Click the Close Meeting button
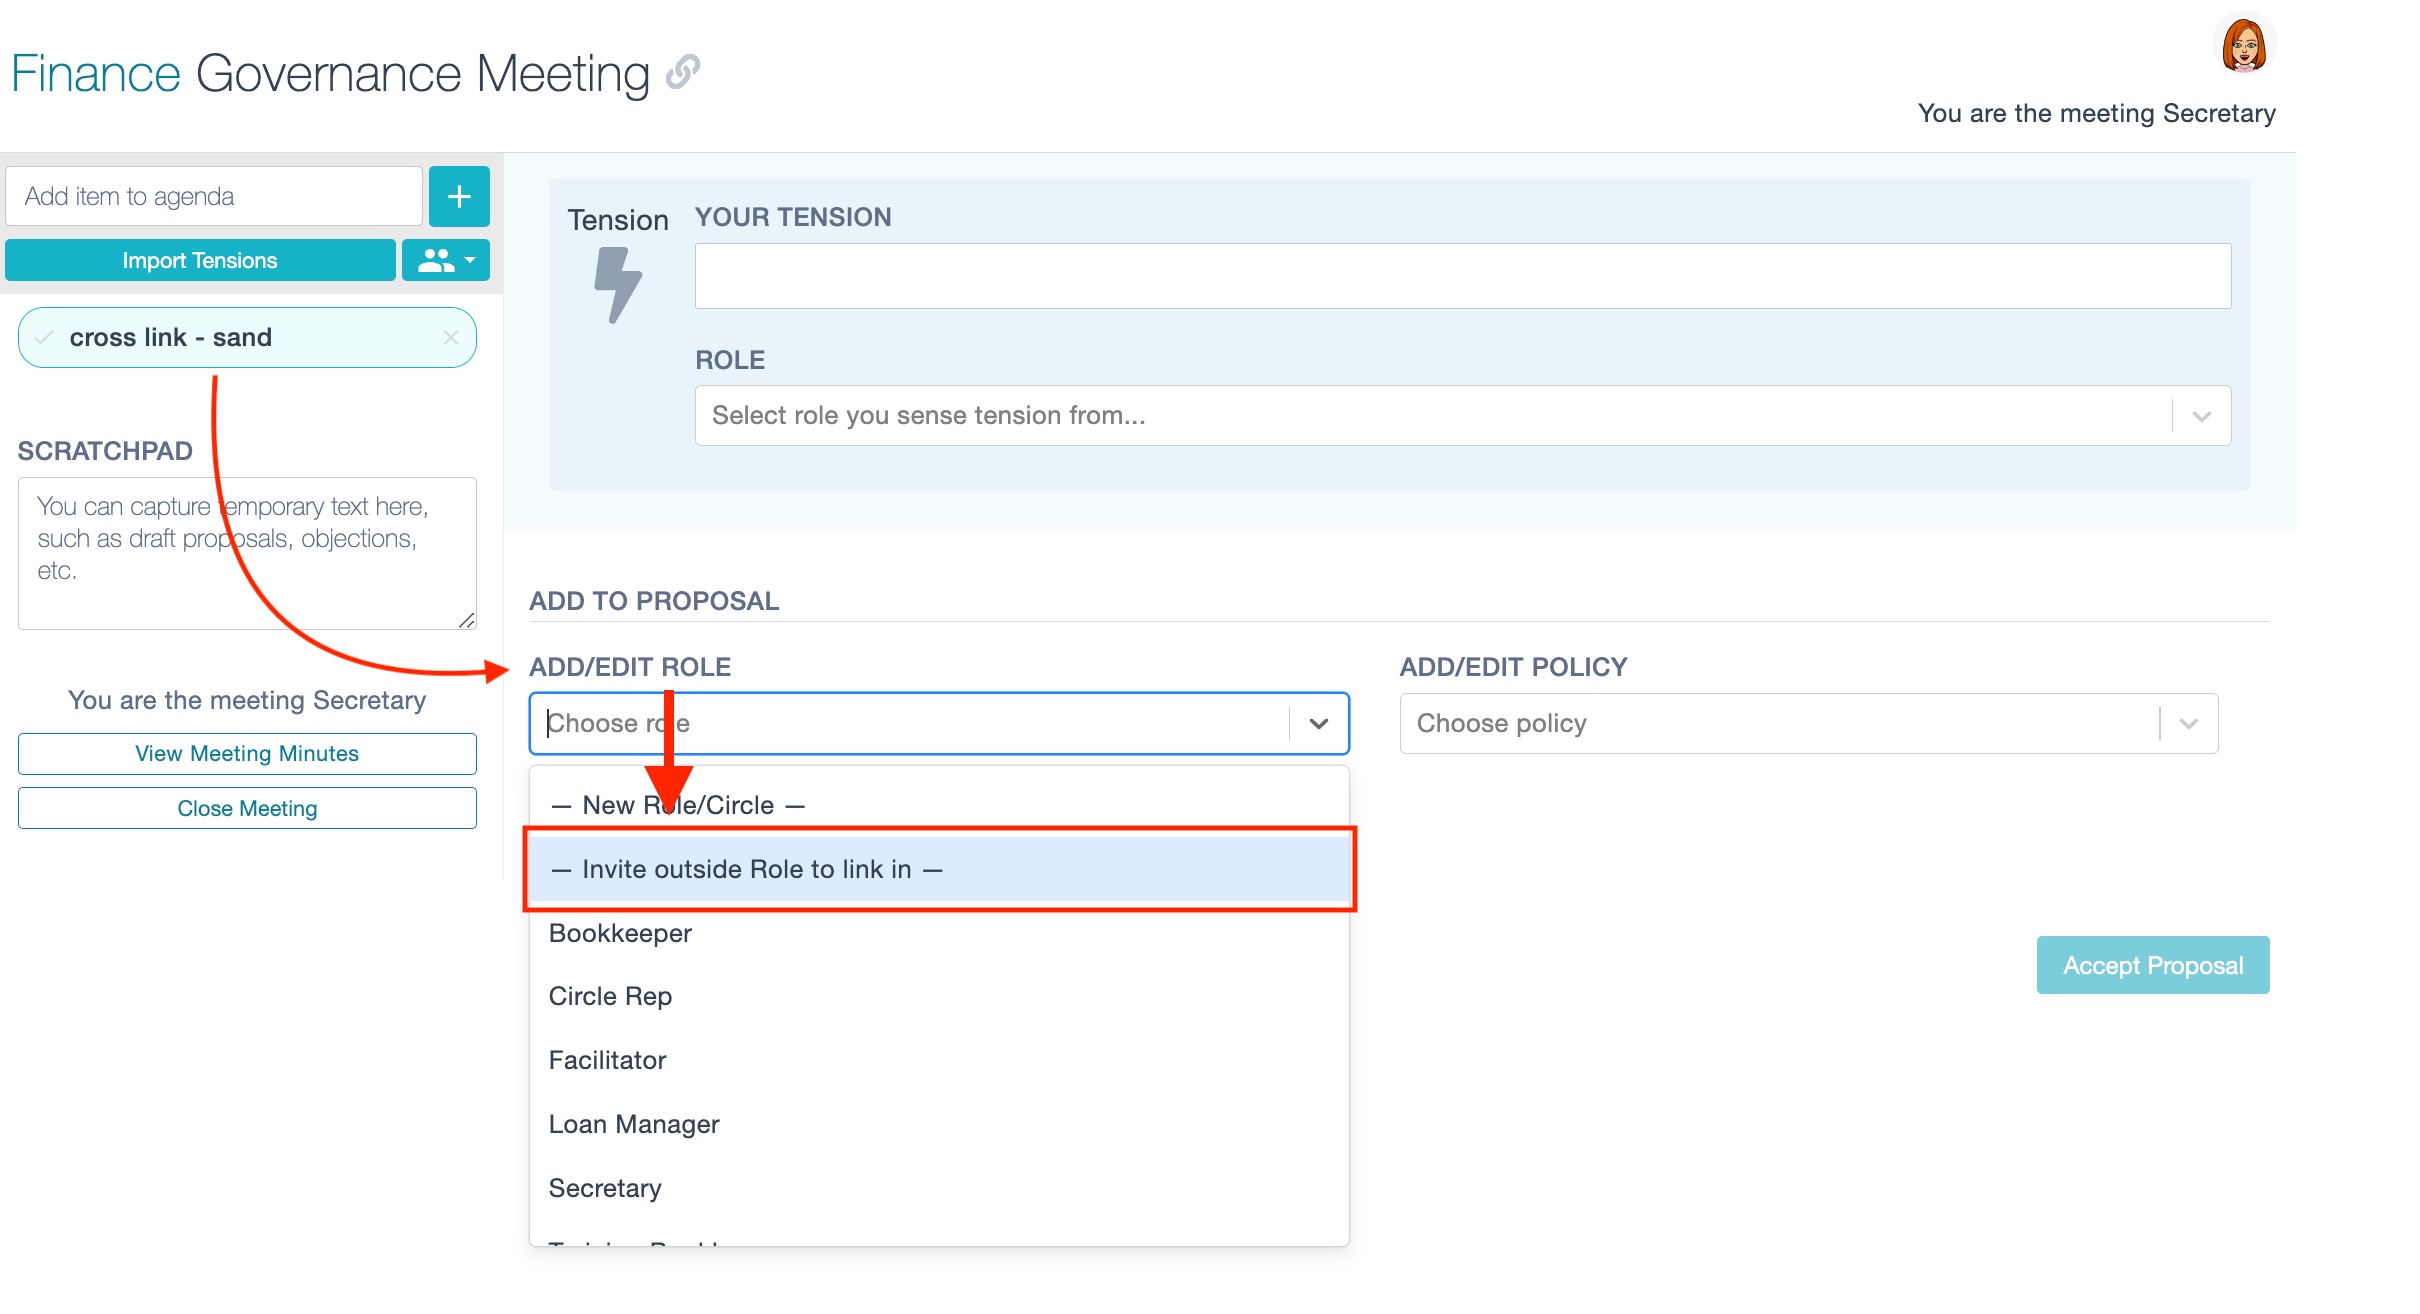The image size is (2420, 1314). point(247,809)
